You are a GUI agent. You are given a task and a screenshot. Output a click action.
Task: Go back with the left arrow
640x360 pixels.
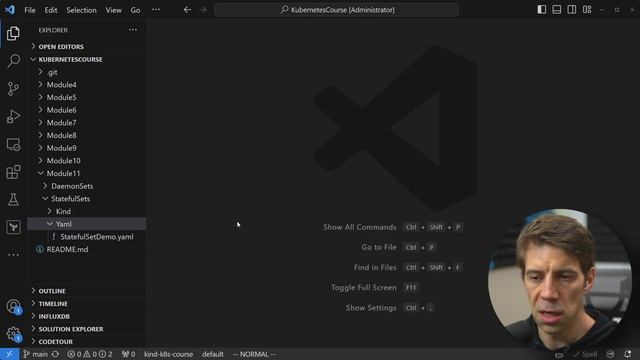pyautogui.click(x=187, y=9)
